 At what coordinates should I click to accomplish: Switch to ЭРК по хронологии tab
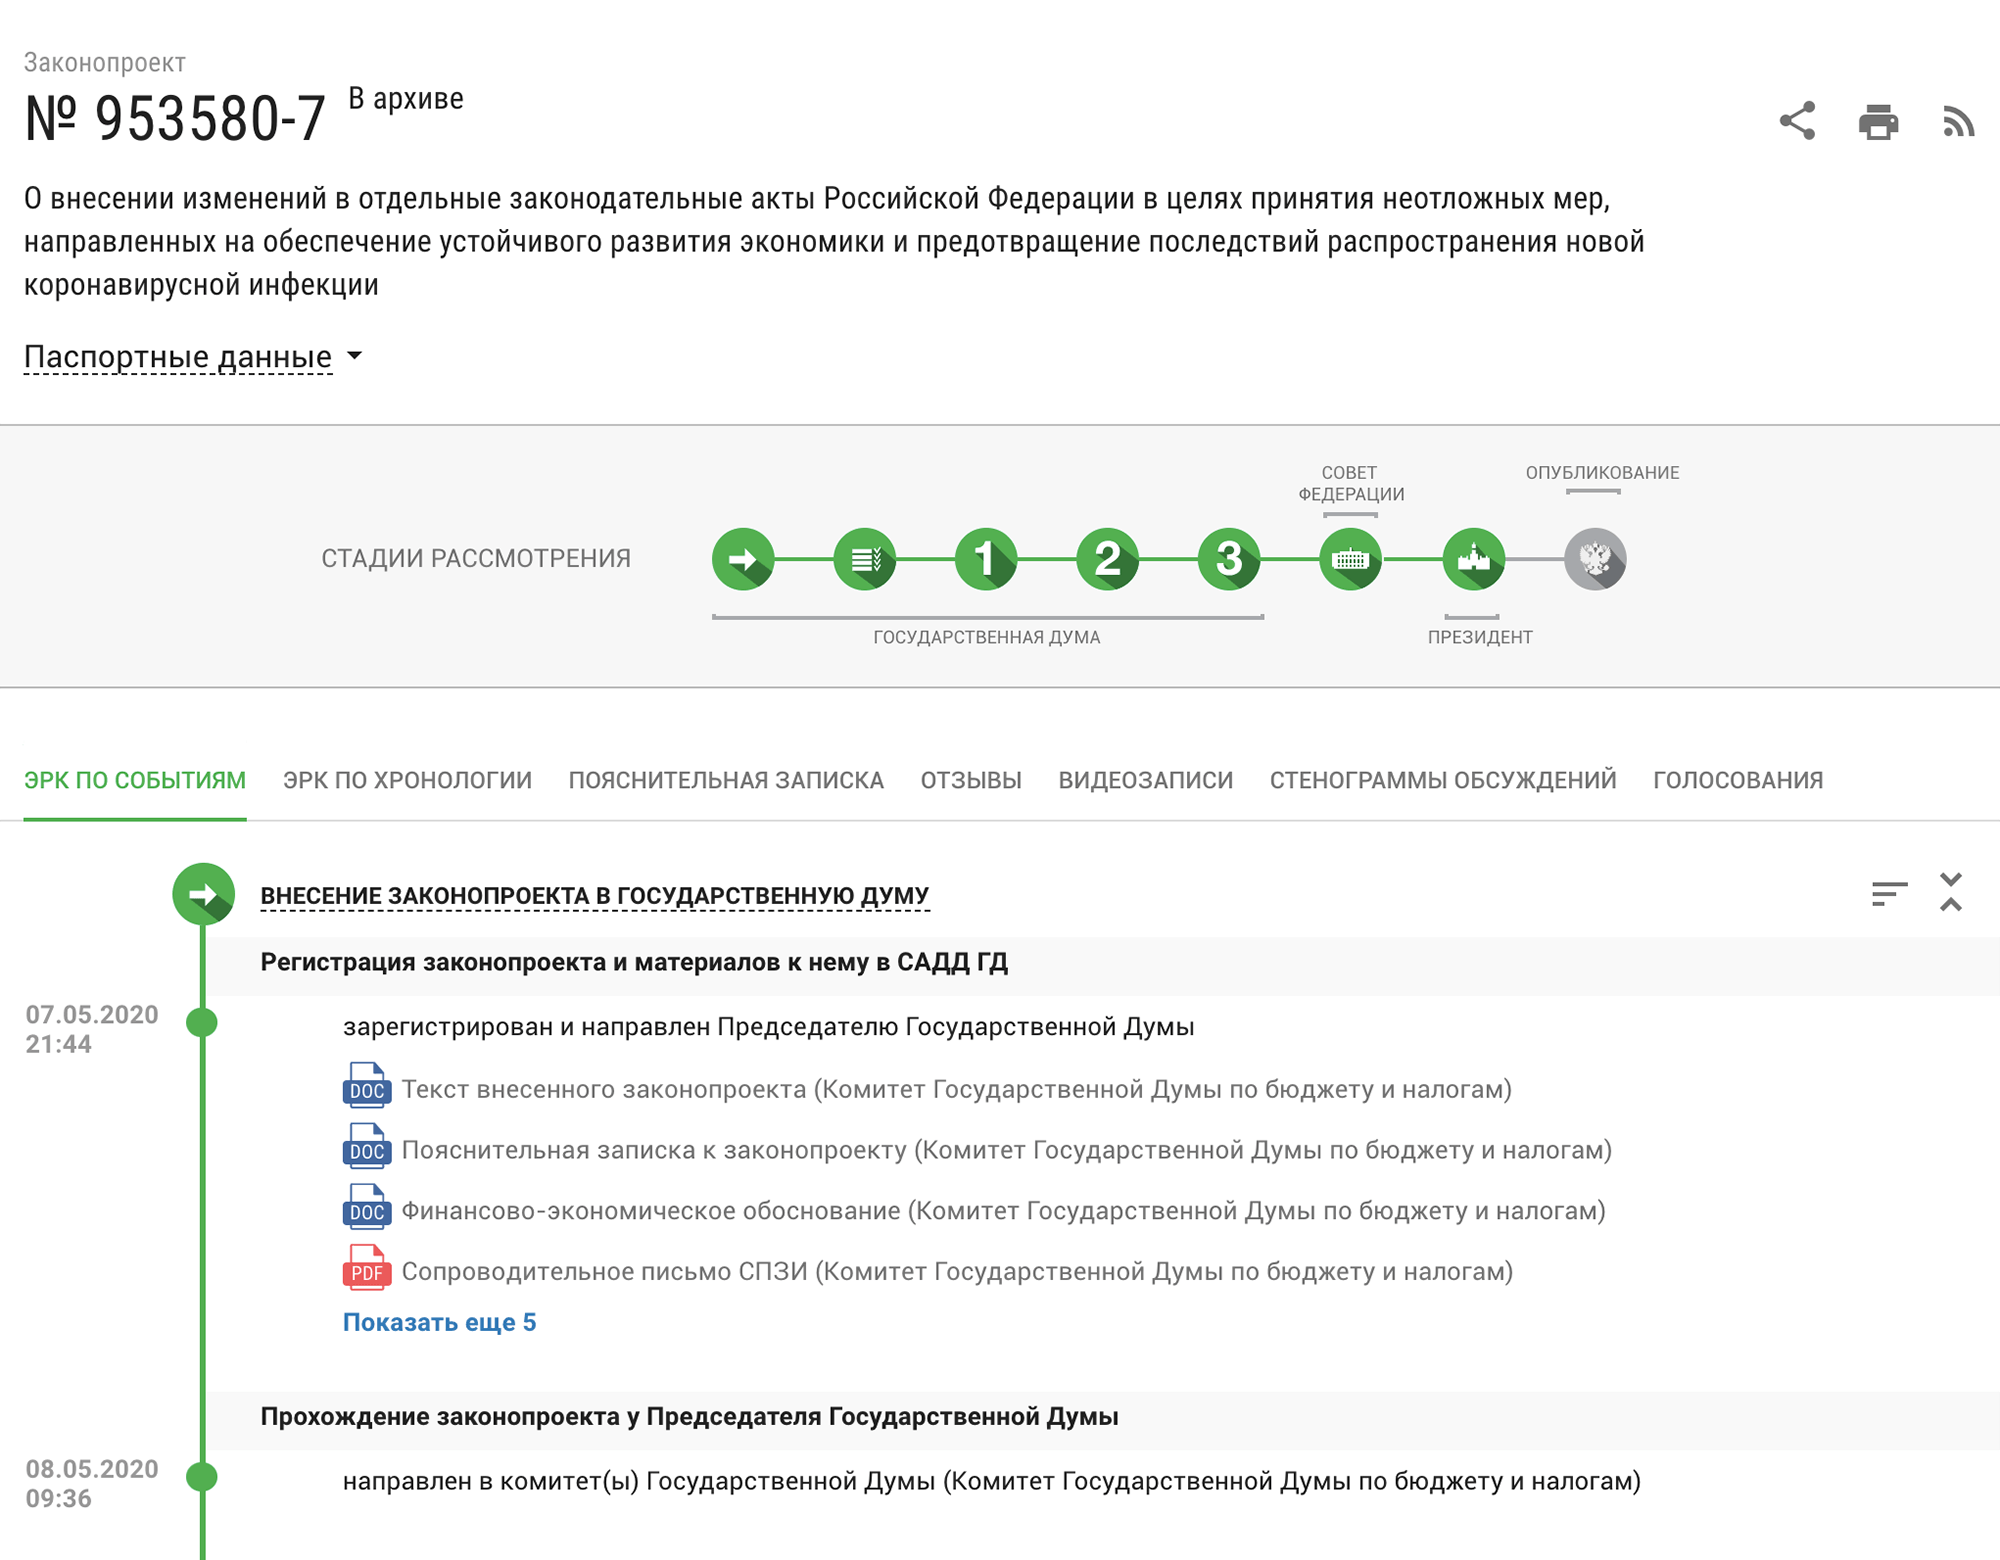tap(407, 780)
